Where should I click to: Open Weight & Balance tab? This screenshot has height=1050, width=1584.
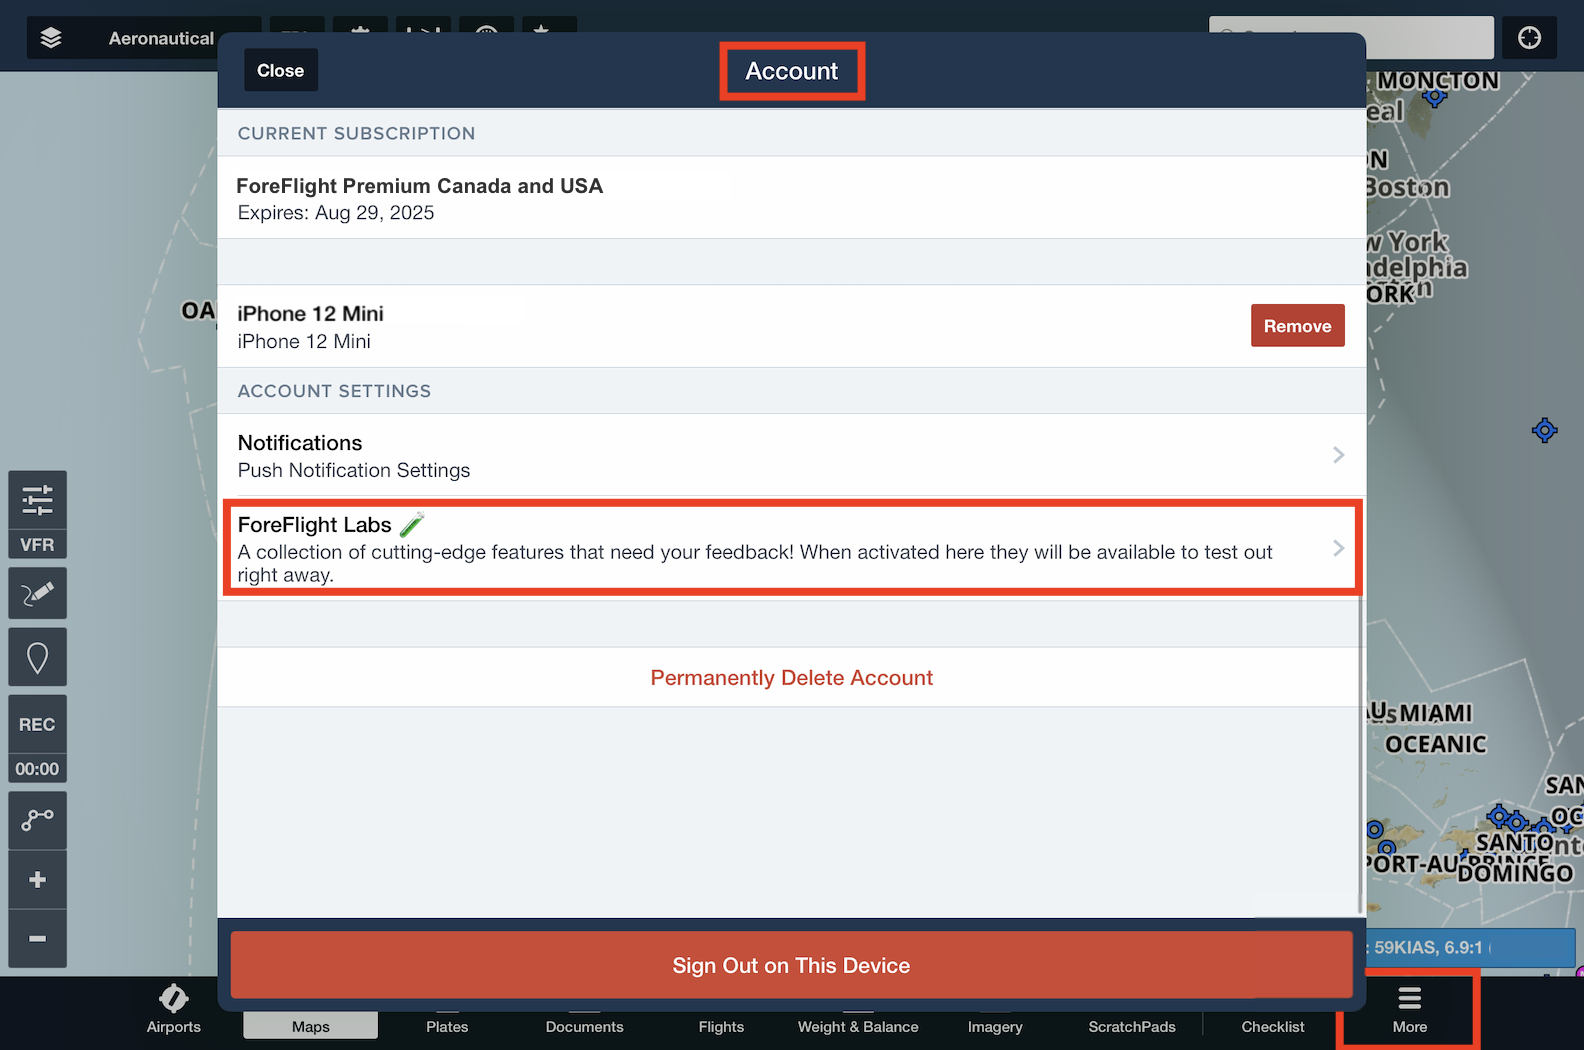pos(858,1026)
